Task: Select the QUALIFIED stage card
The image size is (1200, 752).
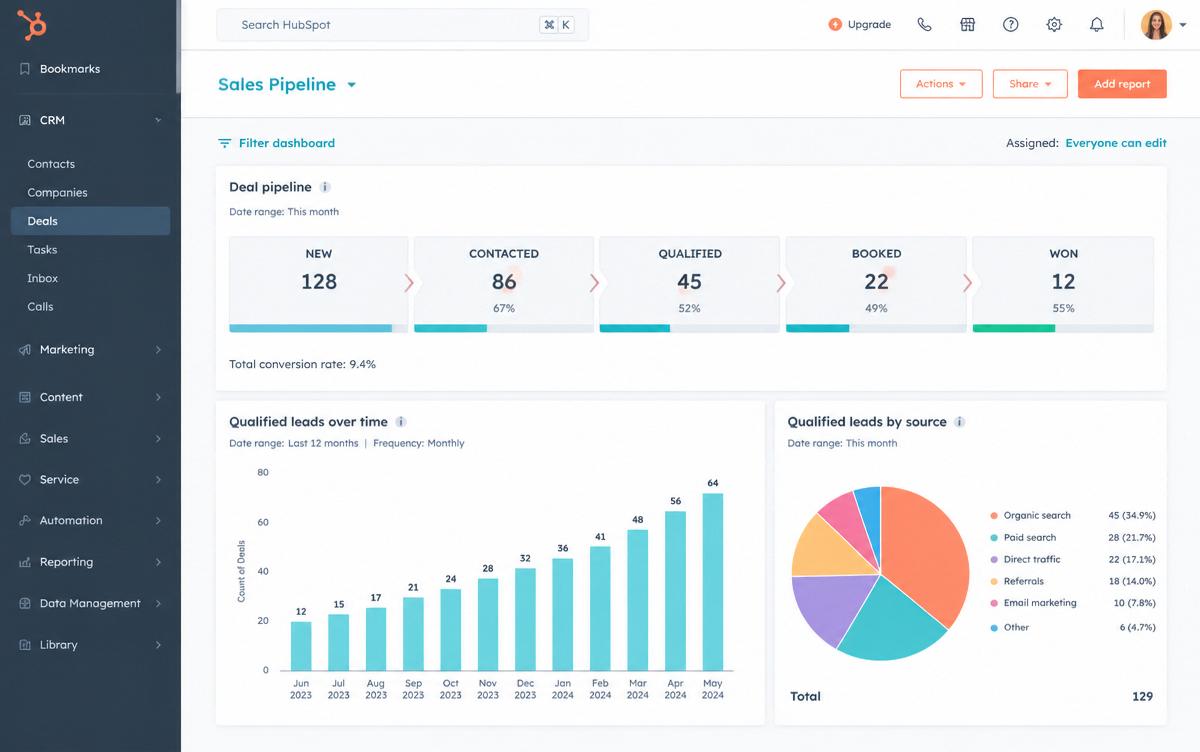Action: pyautogui.click(x=689, y=284)
